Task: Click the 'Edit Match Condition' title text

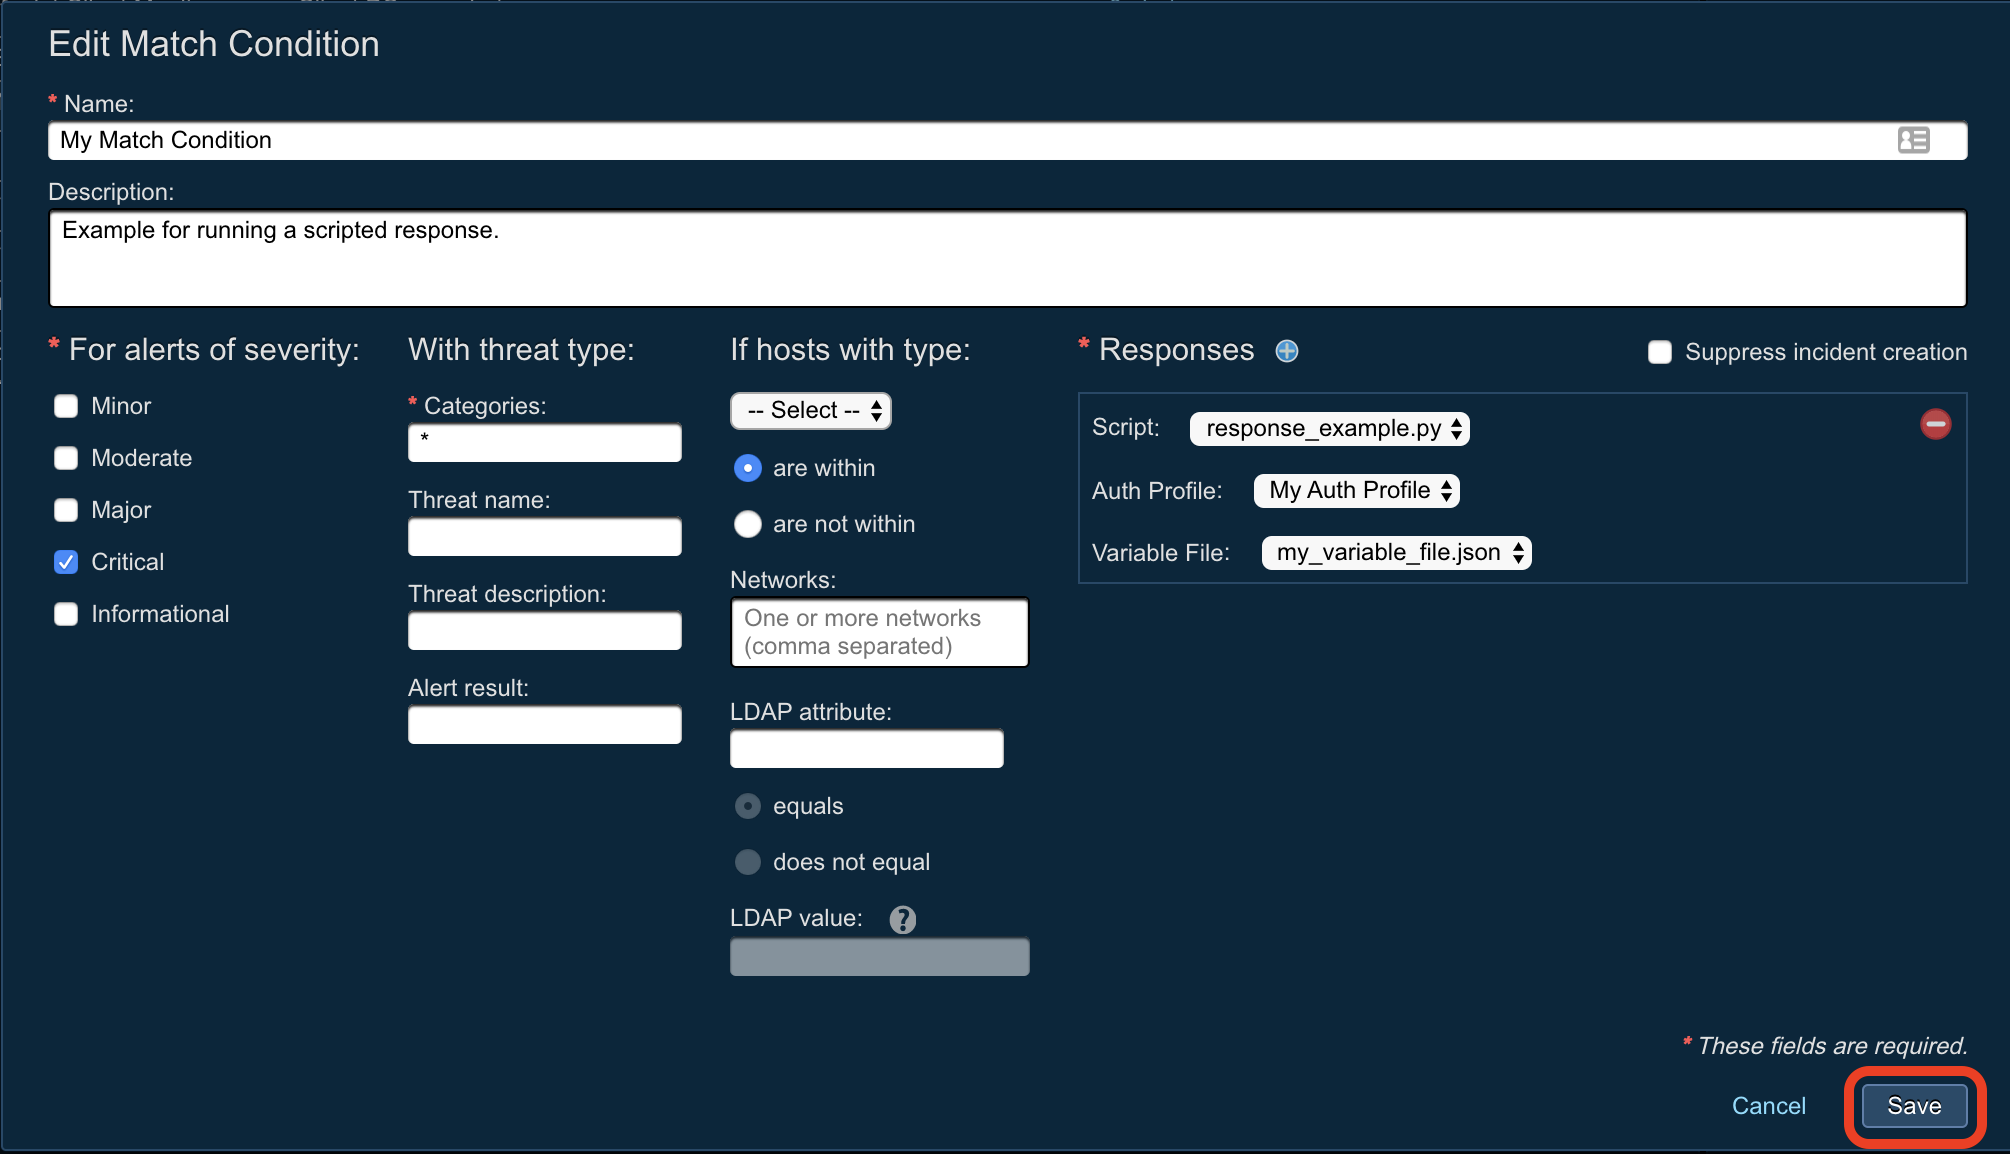Action: click(x=214, y=44)
